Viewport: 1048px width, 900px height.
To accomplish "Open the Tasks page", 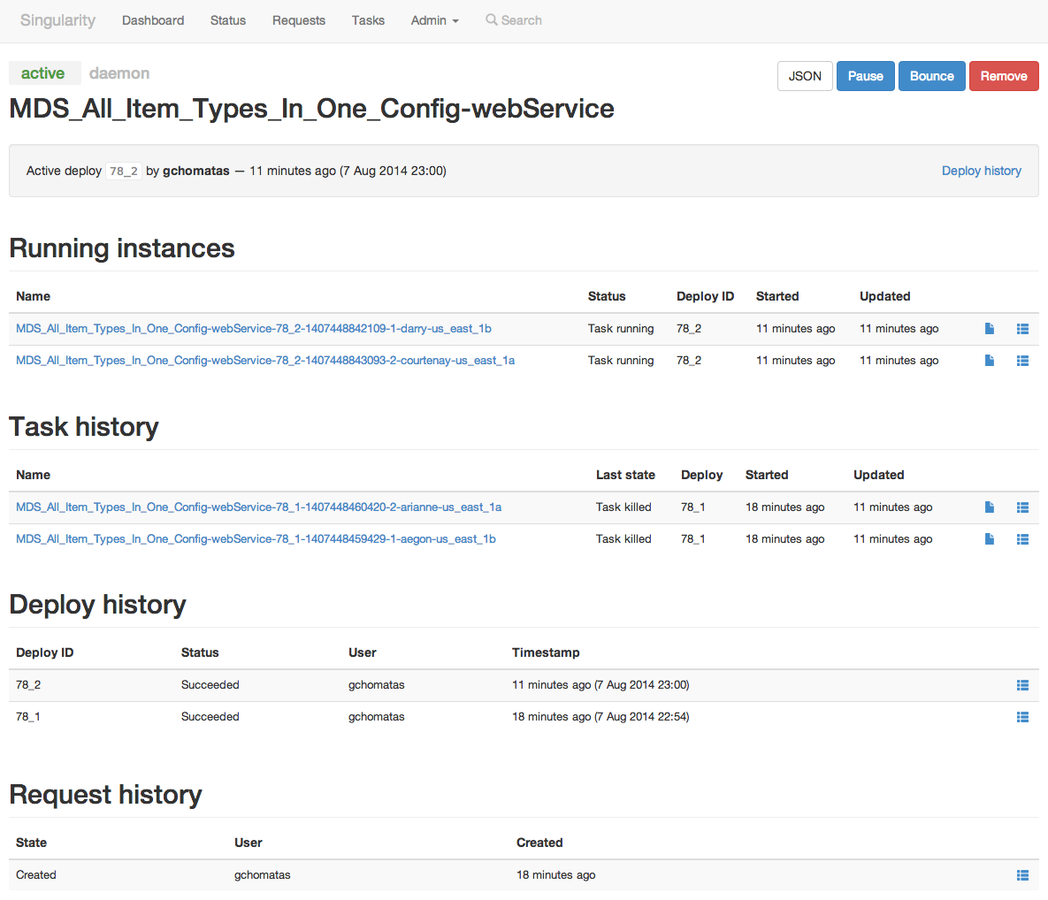I will (x=368, y=21).
